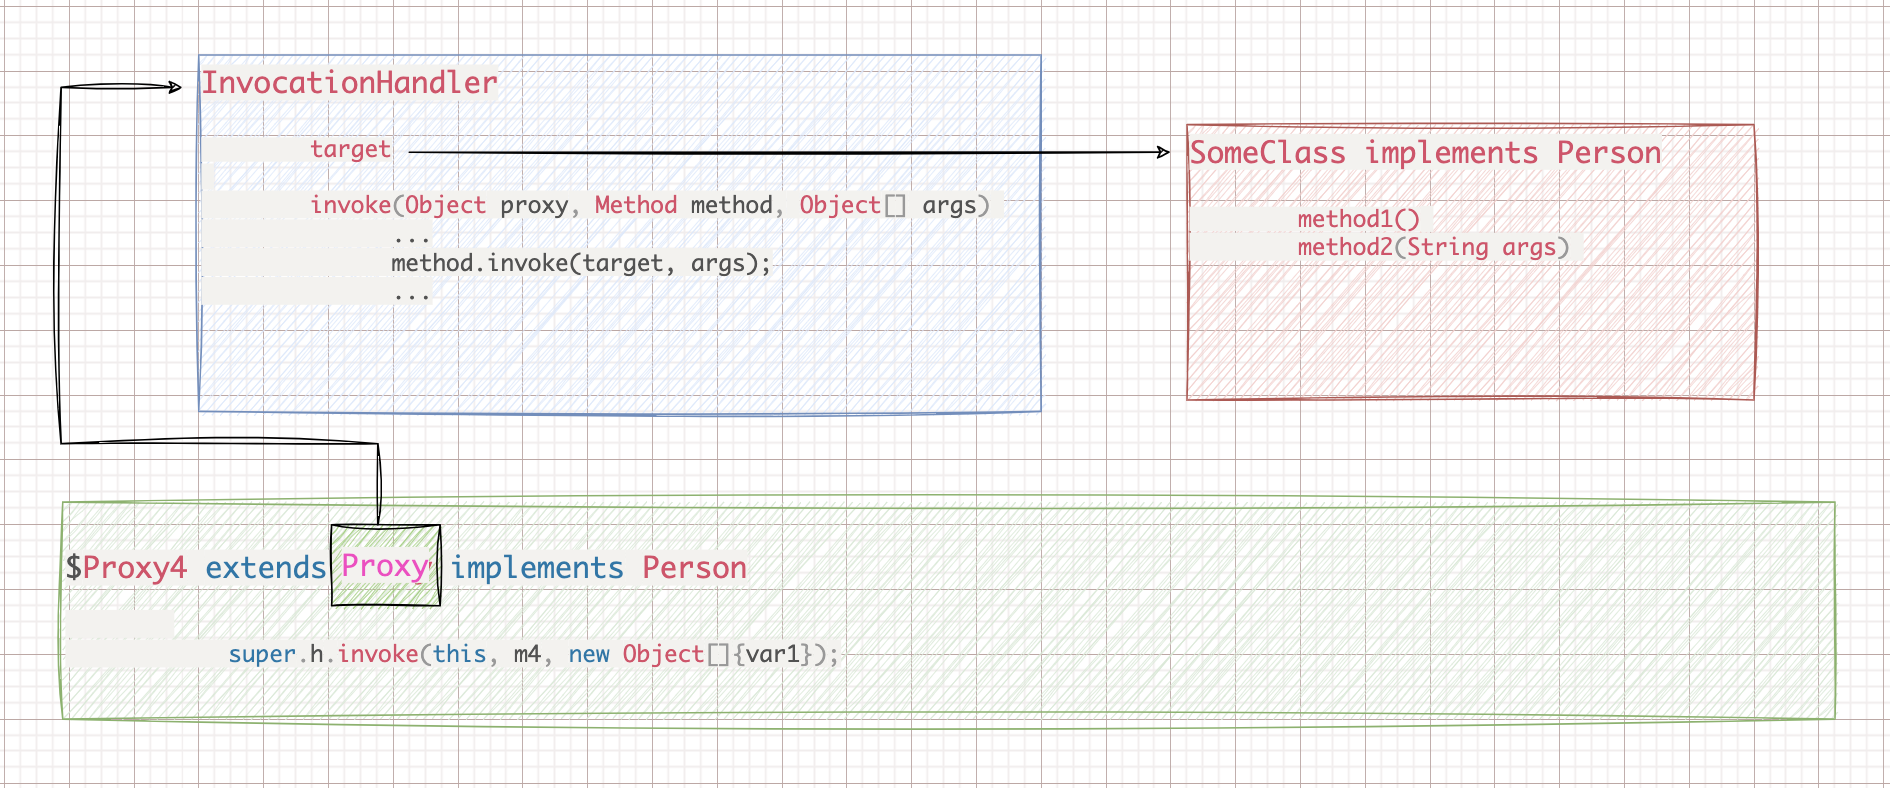Click the ellipsis above method.invoke line
This screenshot has height=788, width=1890.
tap(411, 238)
